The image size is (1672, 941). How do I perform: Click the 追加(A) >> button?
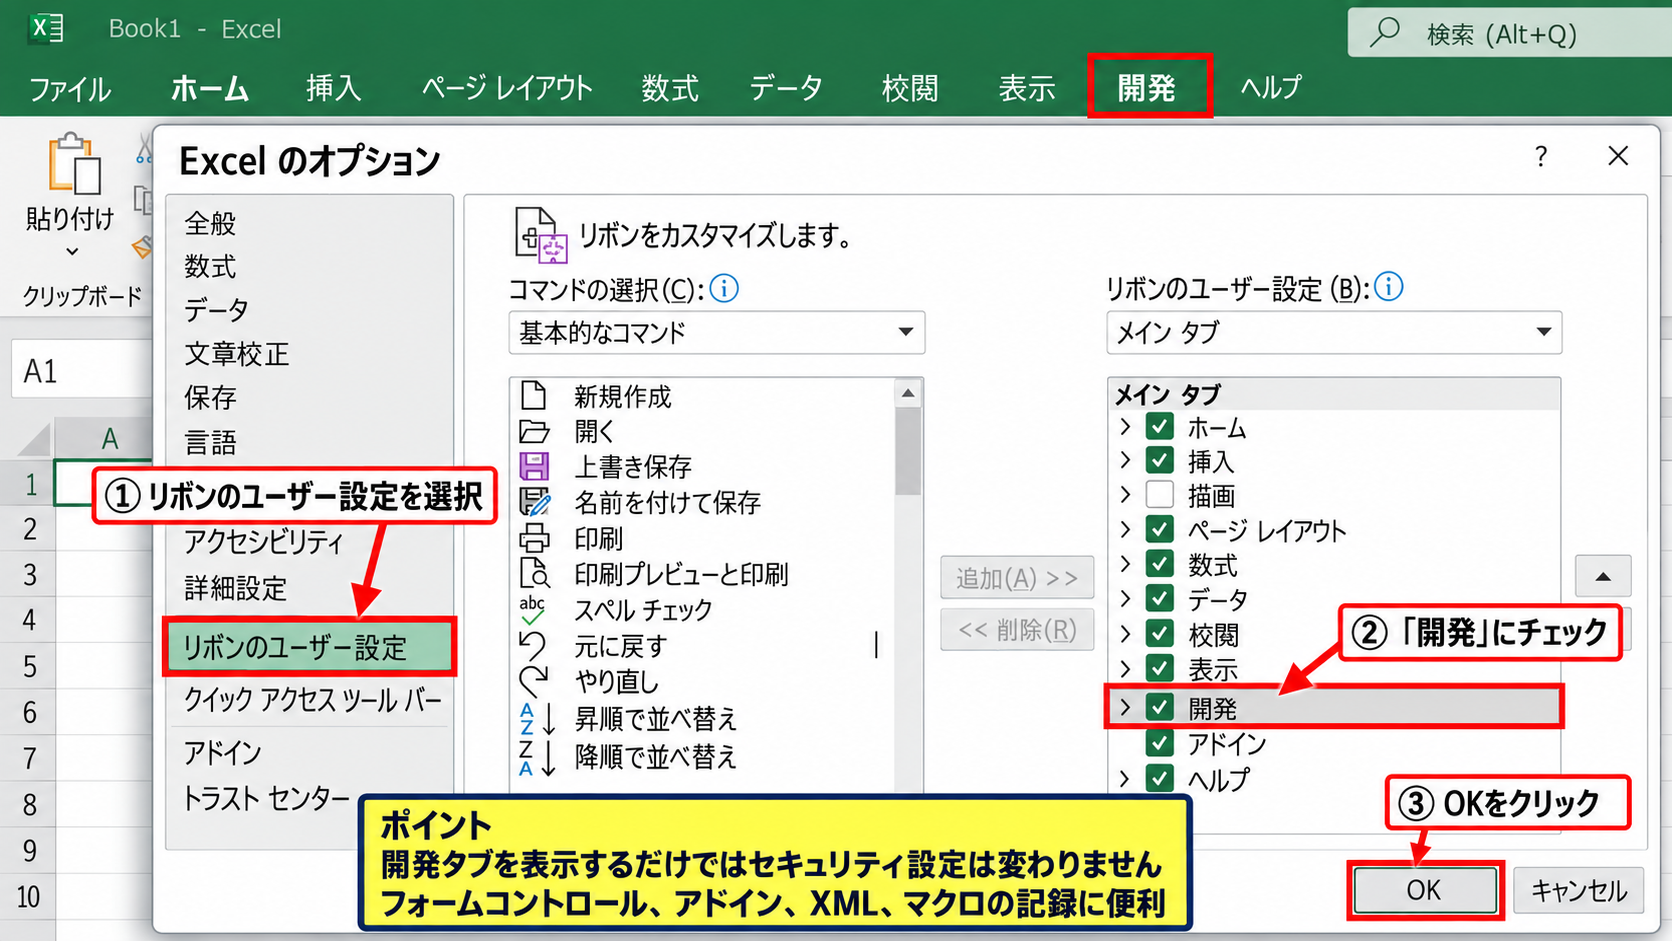pos(1017,578)
